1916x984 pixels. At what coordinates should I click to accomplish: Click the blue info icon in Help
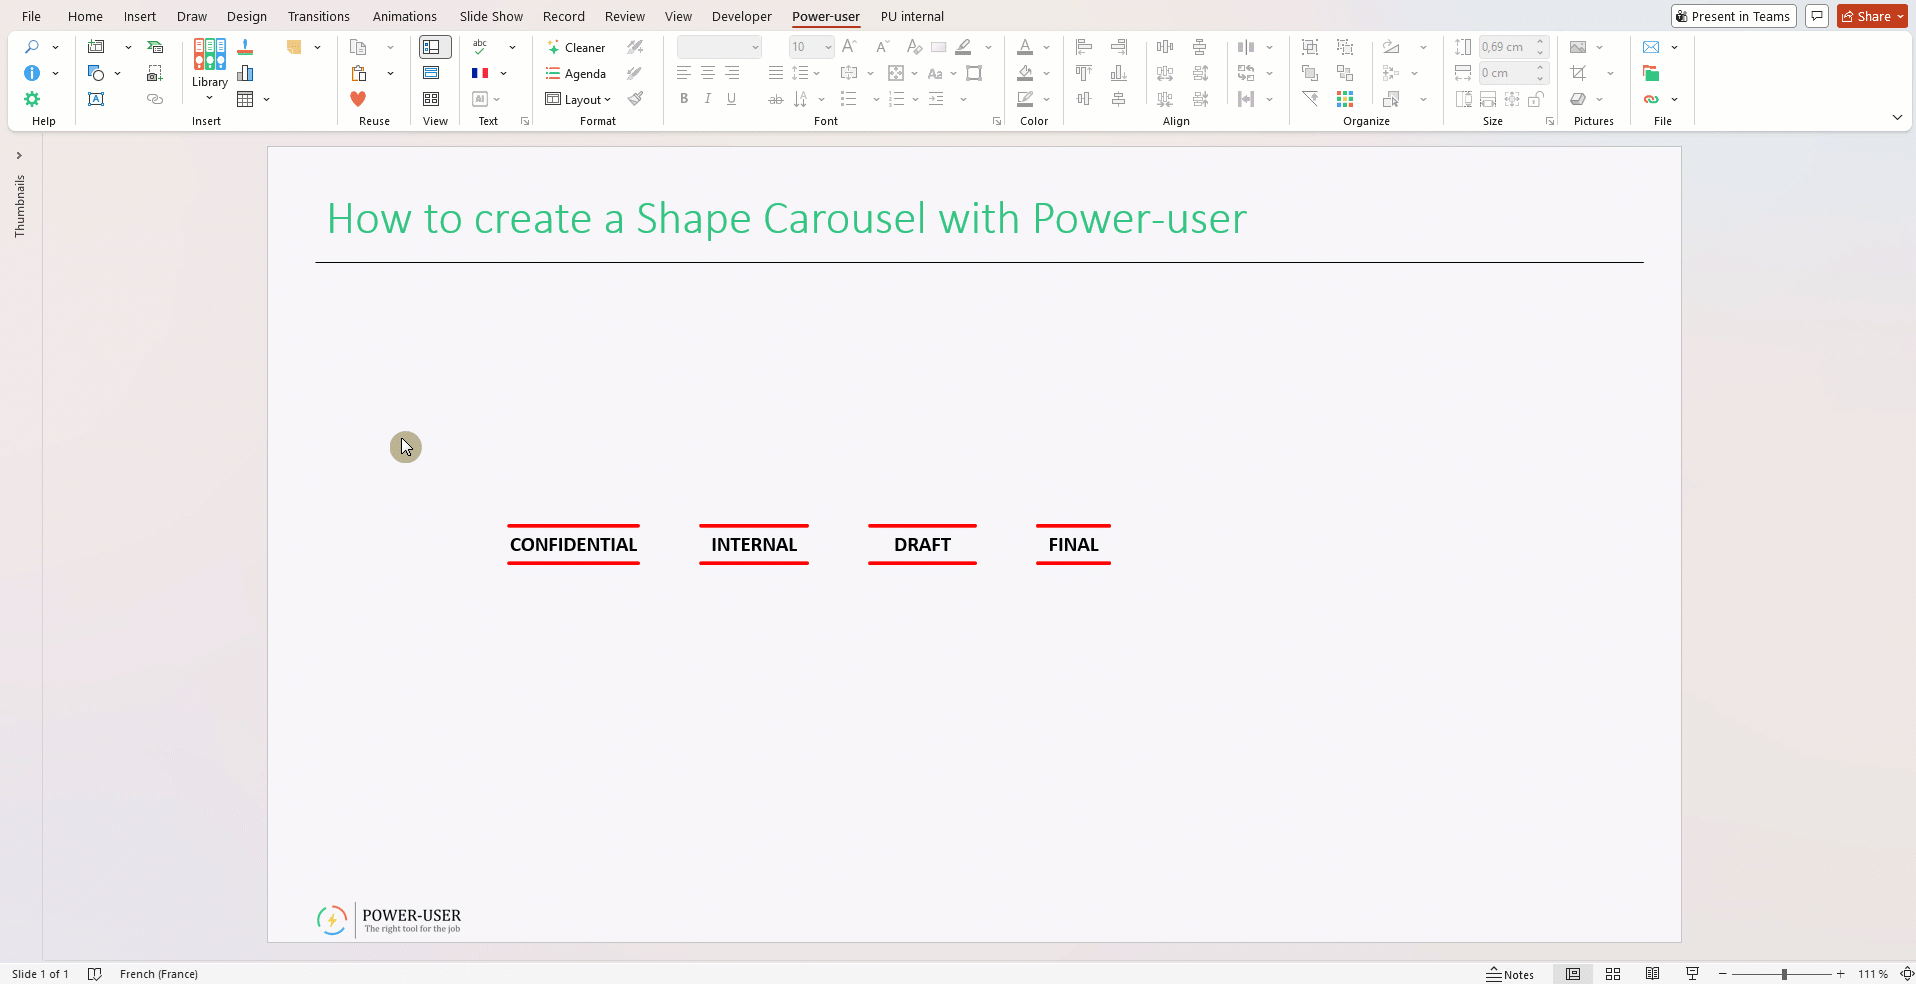pyautogui.click(x=32, y=73)
